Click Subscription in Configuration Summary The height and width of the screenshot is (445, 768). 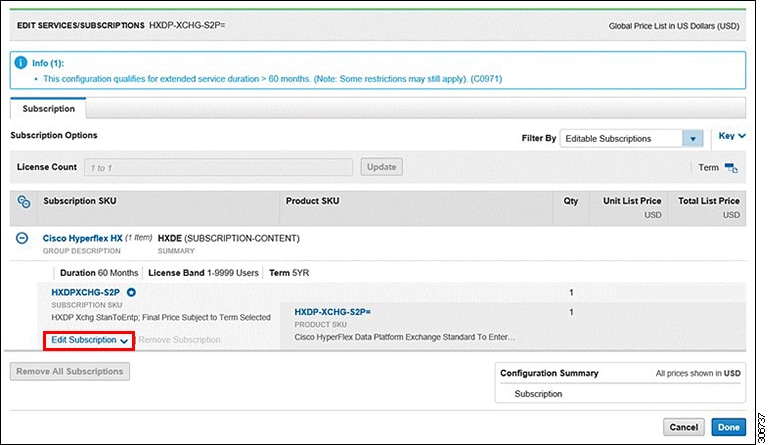click(538, 394)
